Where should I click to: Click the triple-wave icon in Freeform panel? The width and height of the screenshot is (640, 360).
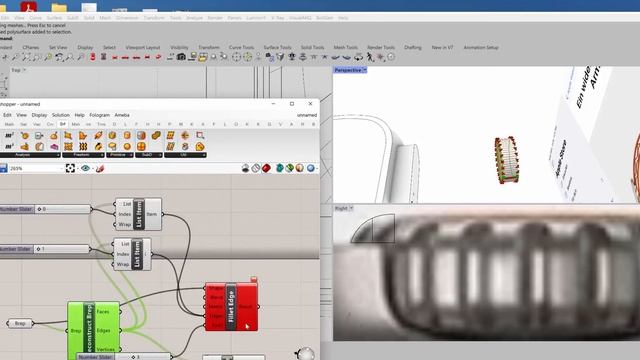pos(83,147)
